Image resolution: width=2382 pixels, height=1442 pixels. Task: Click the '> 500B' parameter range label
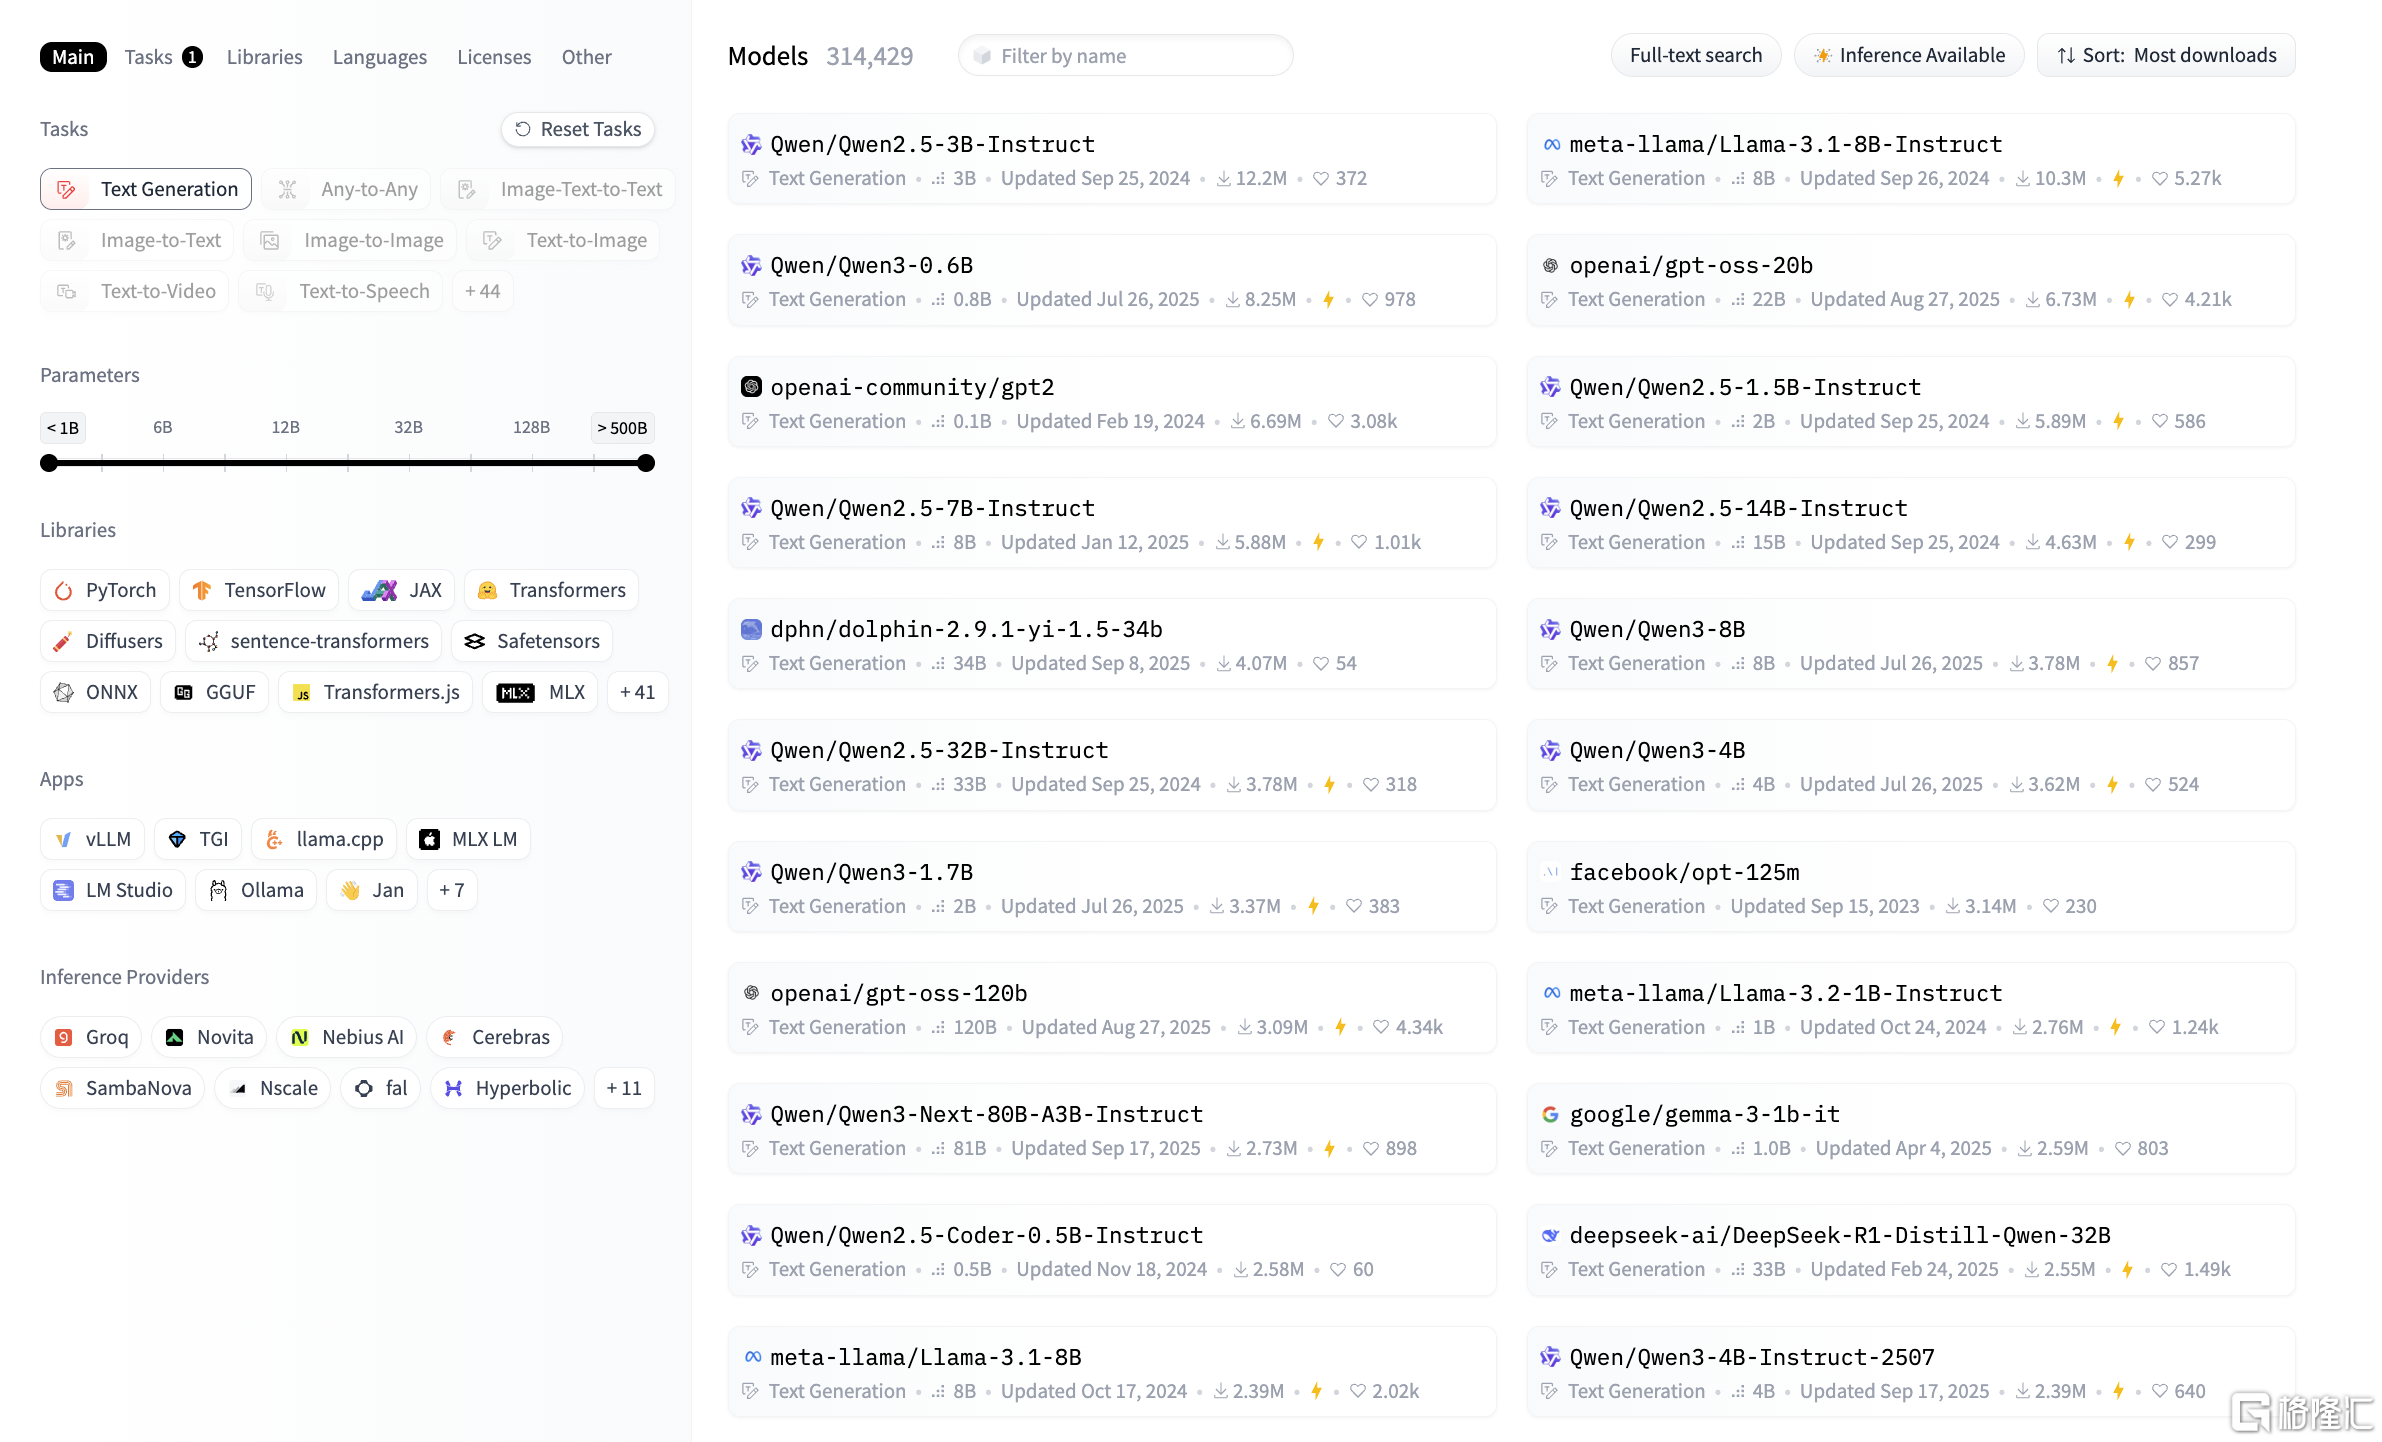tap(622, 428)
